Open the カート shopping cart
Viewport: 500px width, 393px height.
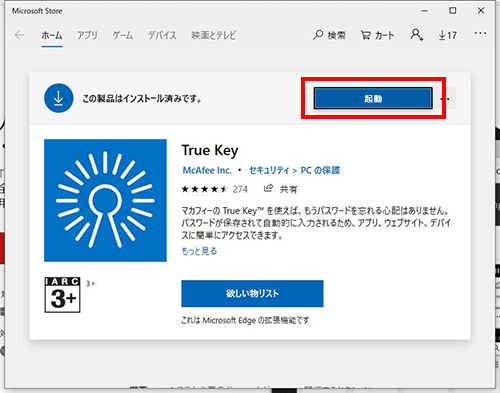click(377, 35)
